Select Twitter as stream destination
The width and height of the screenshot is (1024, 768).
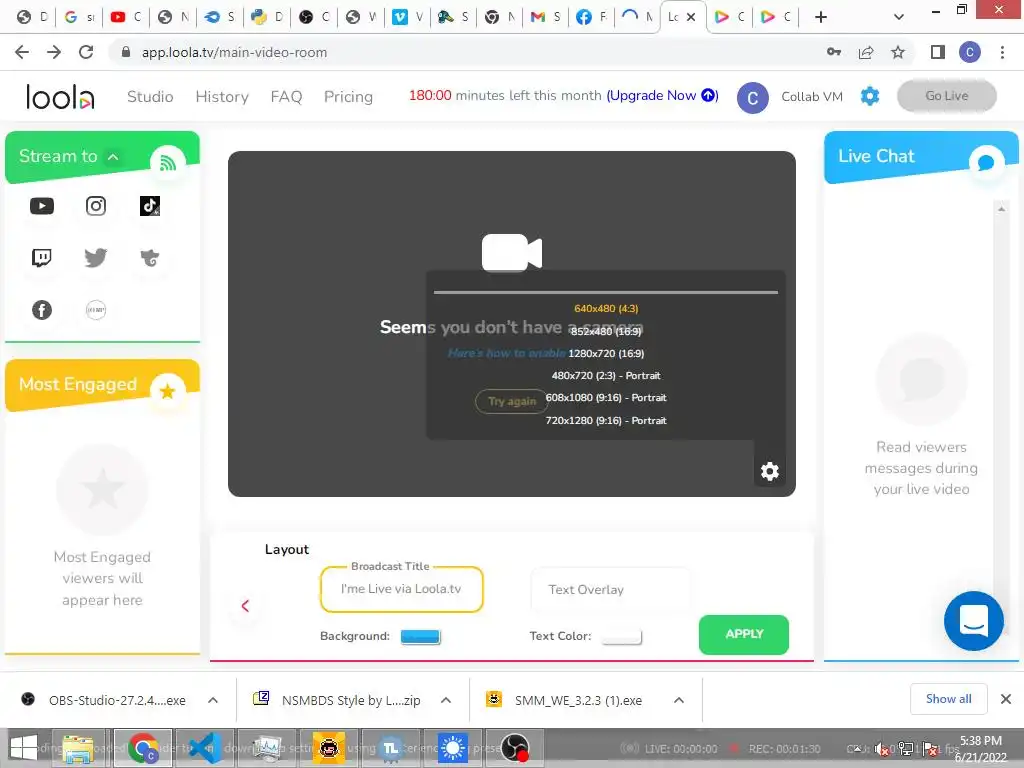96,258
